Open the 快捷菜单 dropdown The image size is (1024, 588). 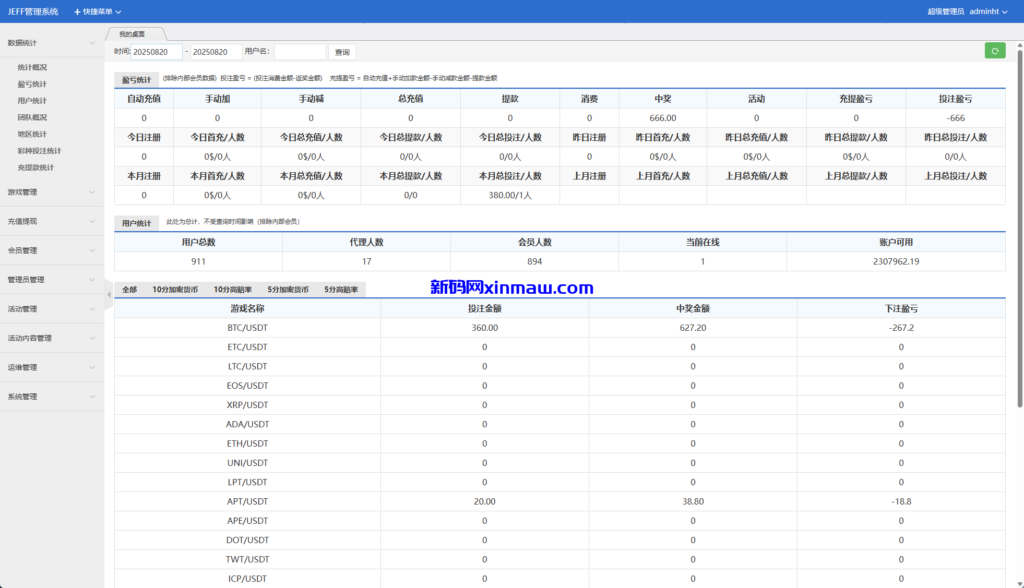[x=100, y=12]
